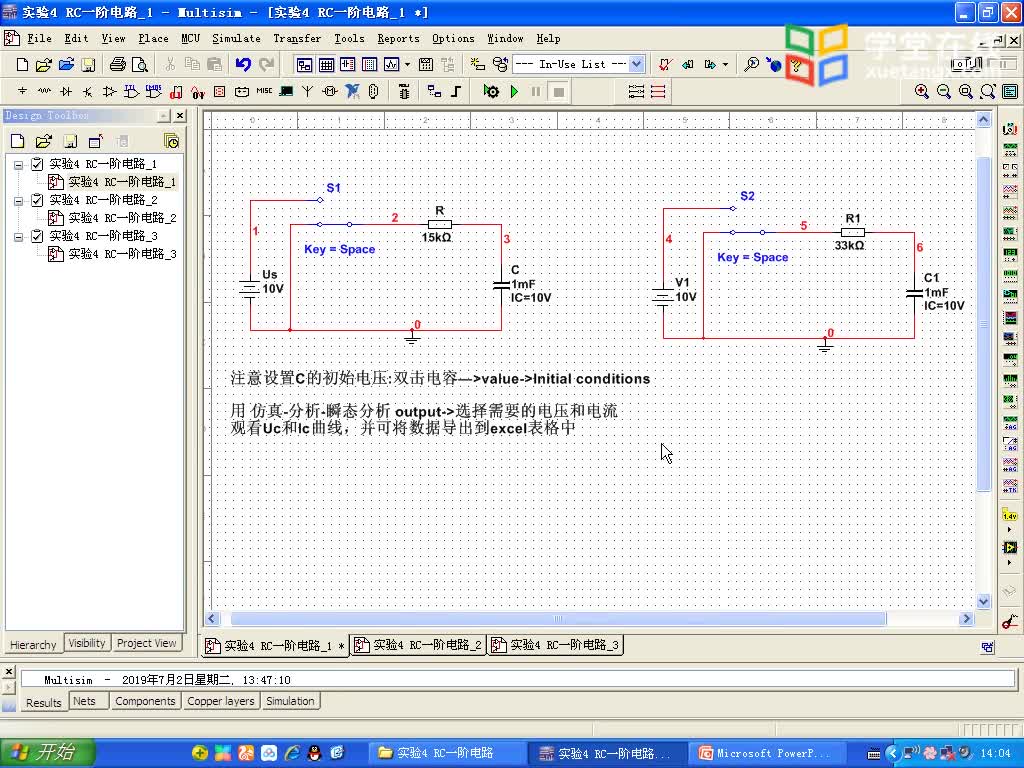Screen dimensions: 1024x768
Task: Open the Simulate menu
Action: tap(236, 39)
